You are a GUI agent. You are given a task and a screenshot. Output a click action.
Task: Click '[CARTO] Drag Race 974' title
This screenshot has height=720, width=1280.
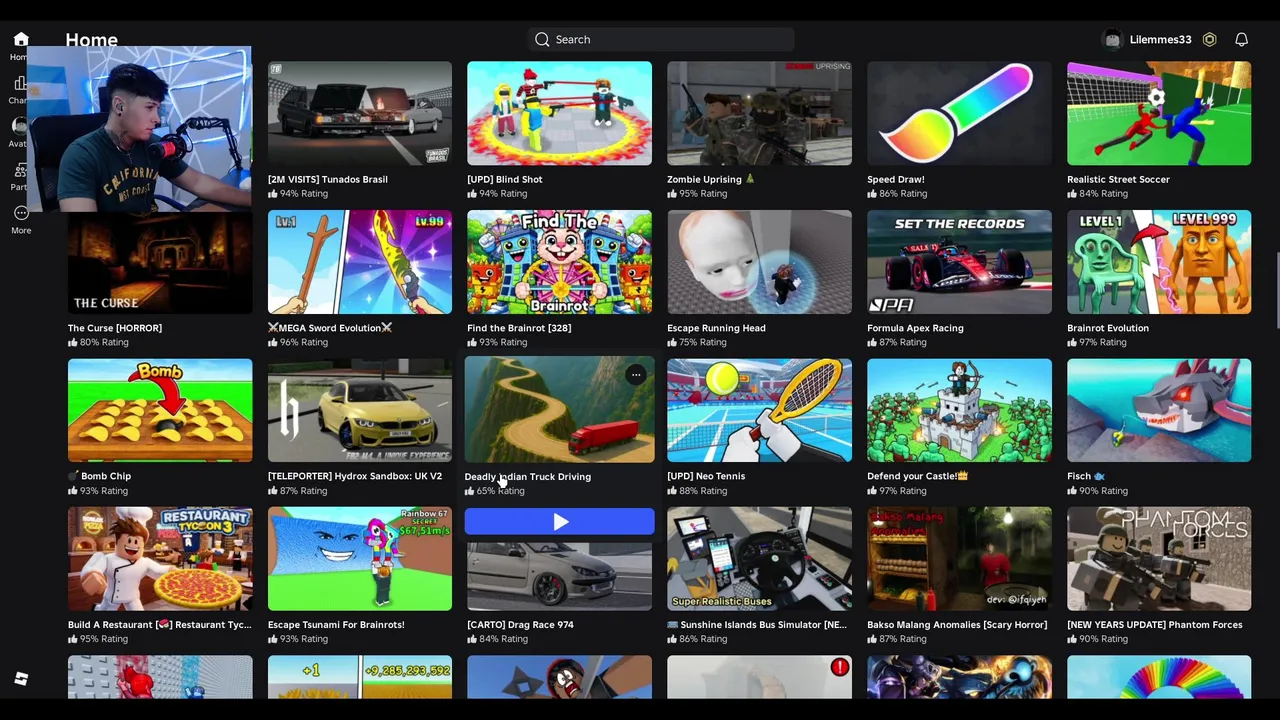click(x=520, y=625)
